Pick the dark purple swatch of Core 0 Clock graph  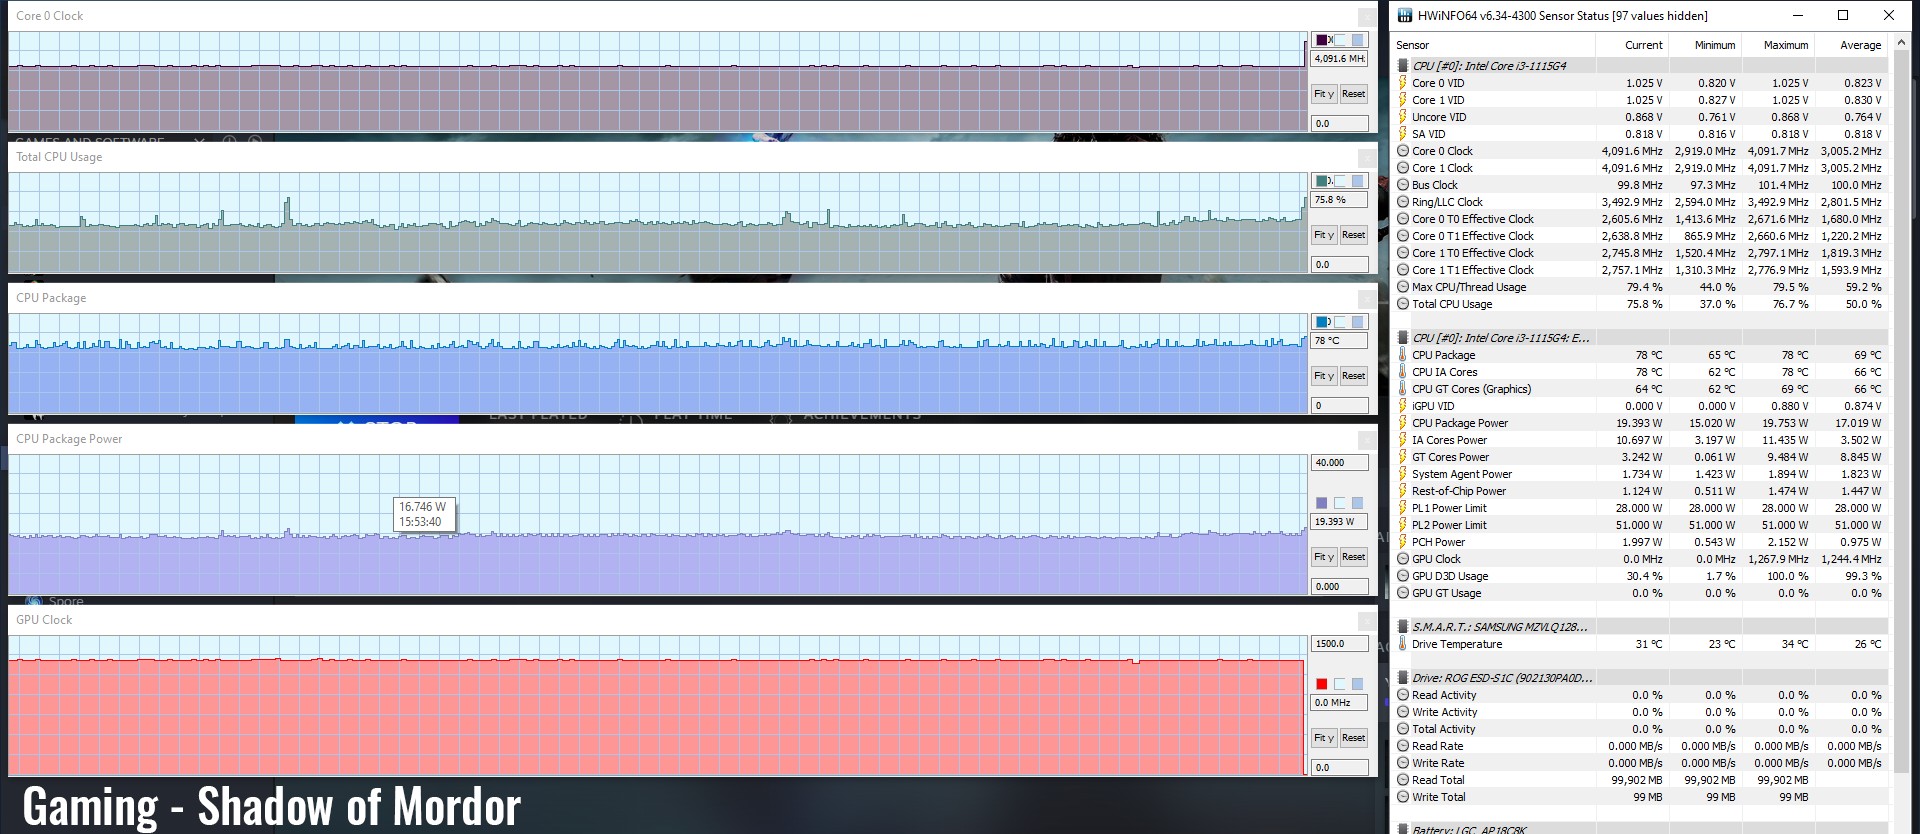[1322, 40]
